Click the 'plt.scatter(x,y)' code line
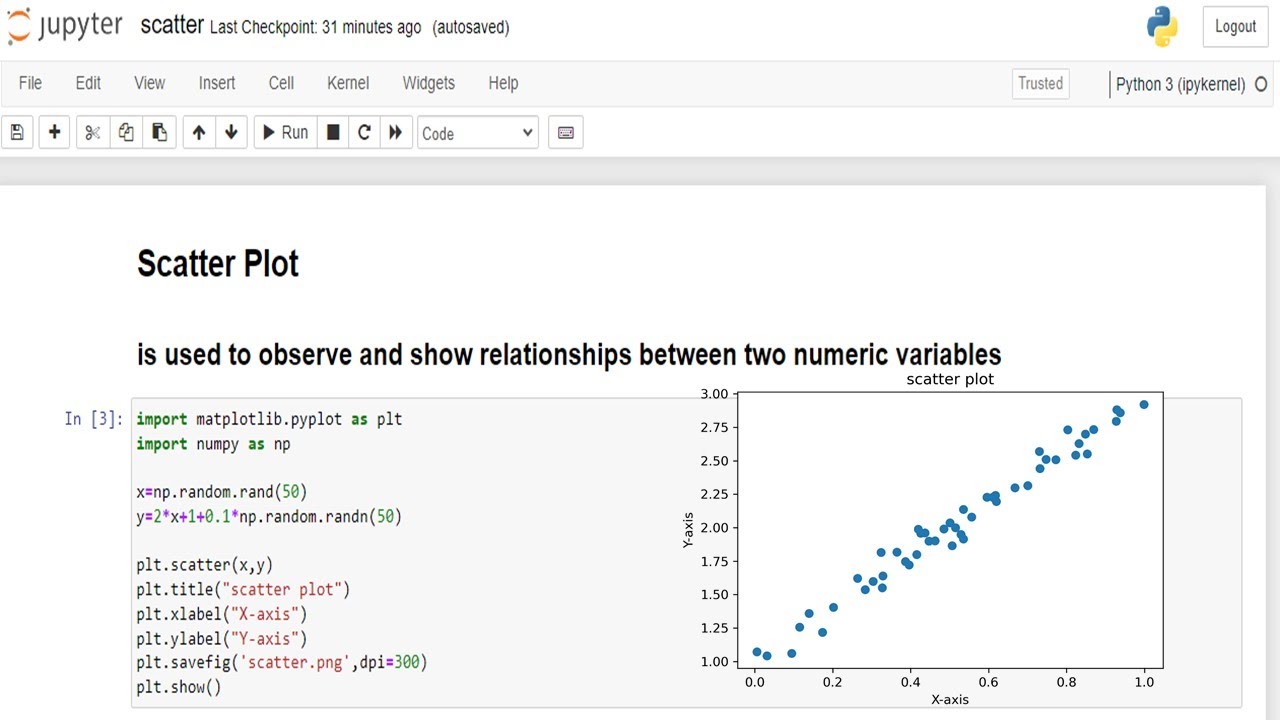 (x=204, y=565)
